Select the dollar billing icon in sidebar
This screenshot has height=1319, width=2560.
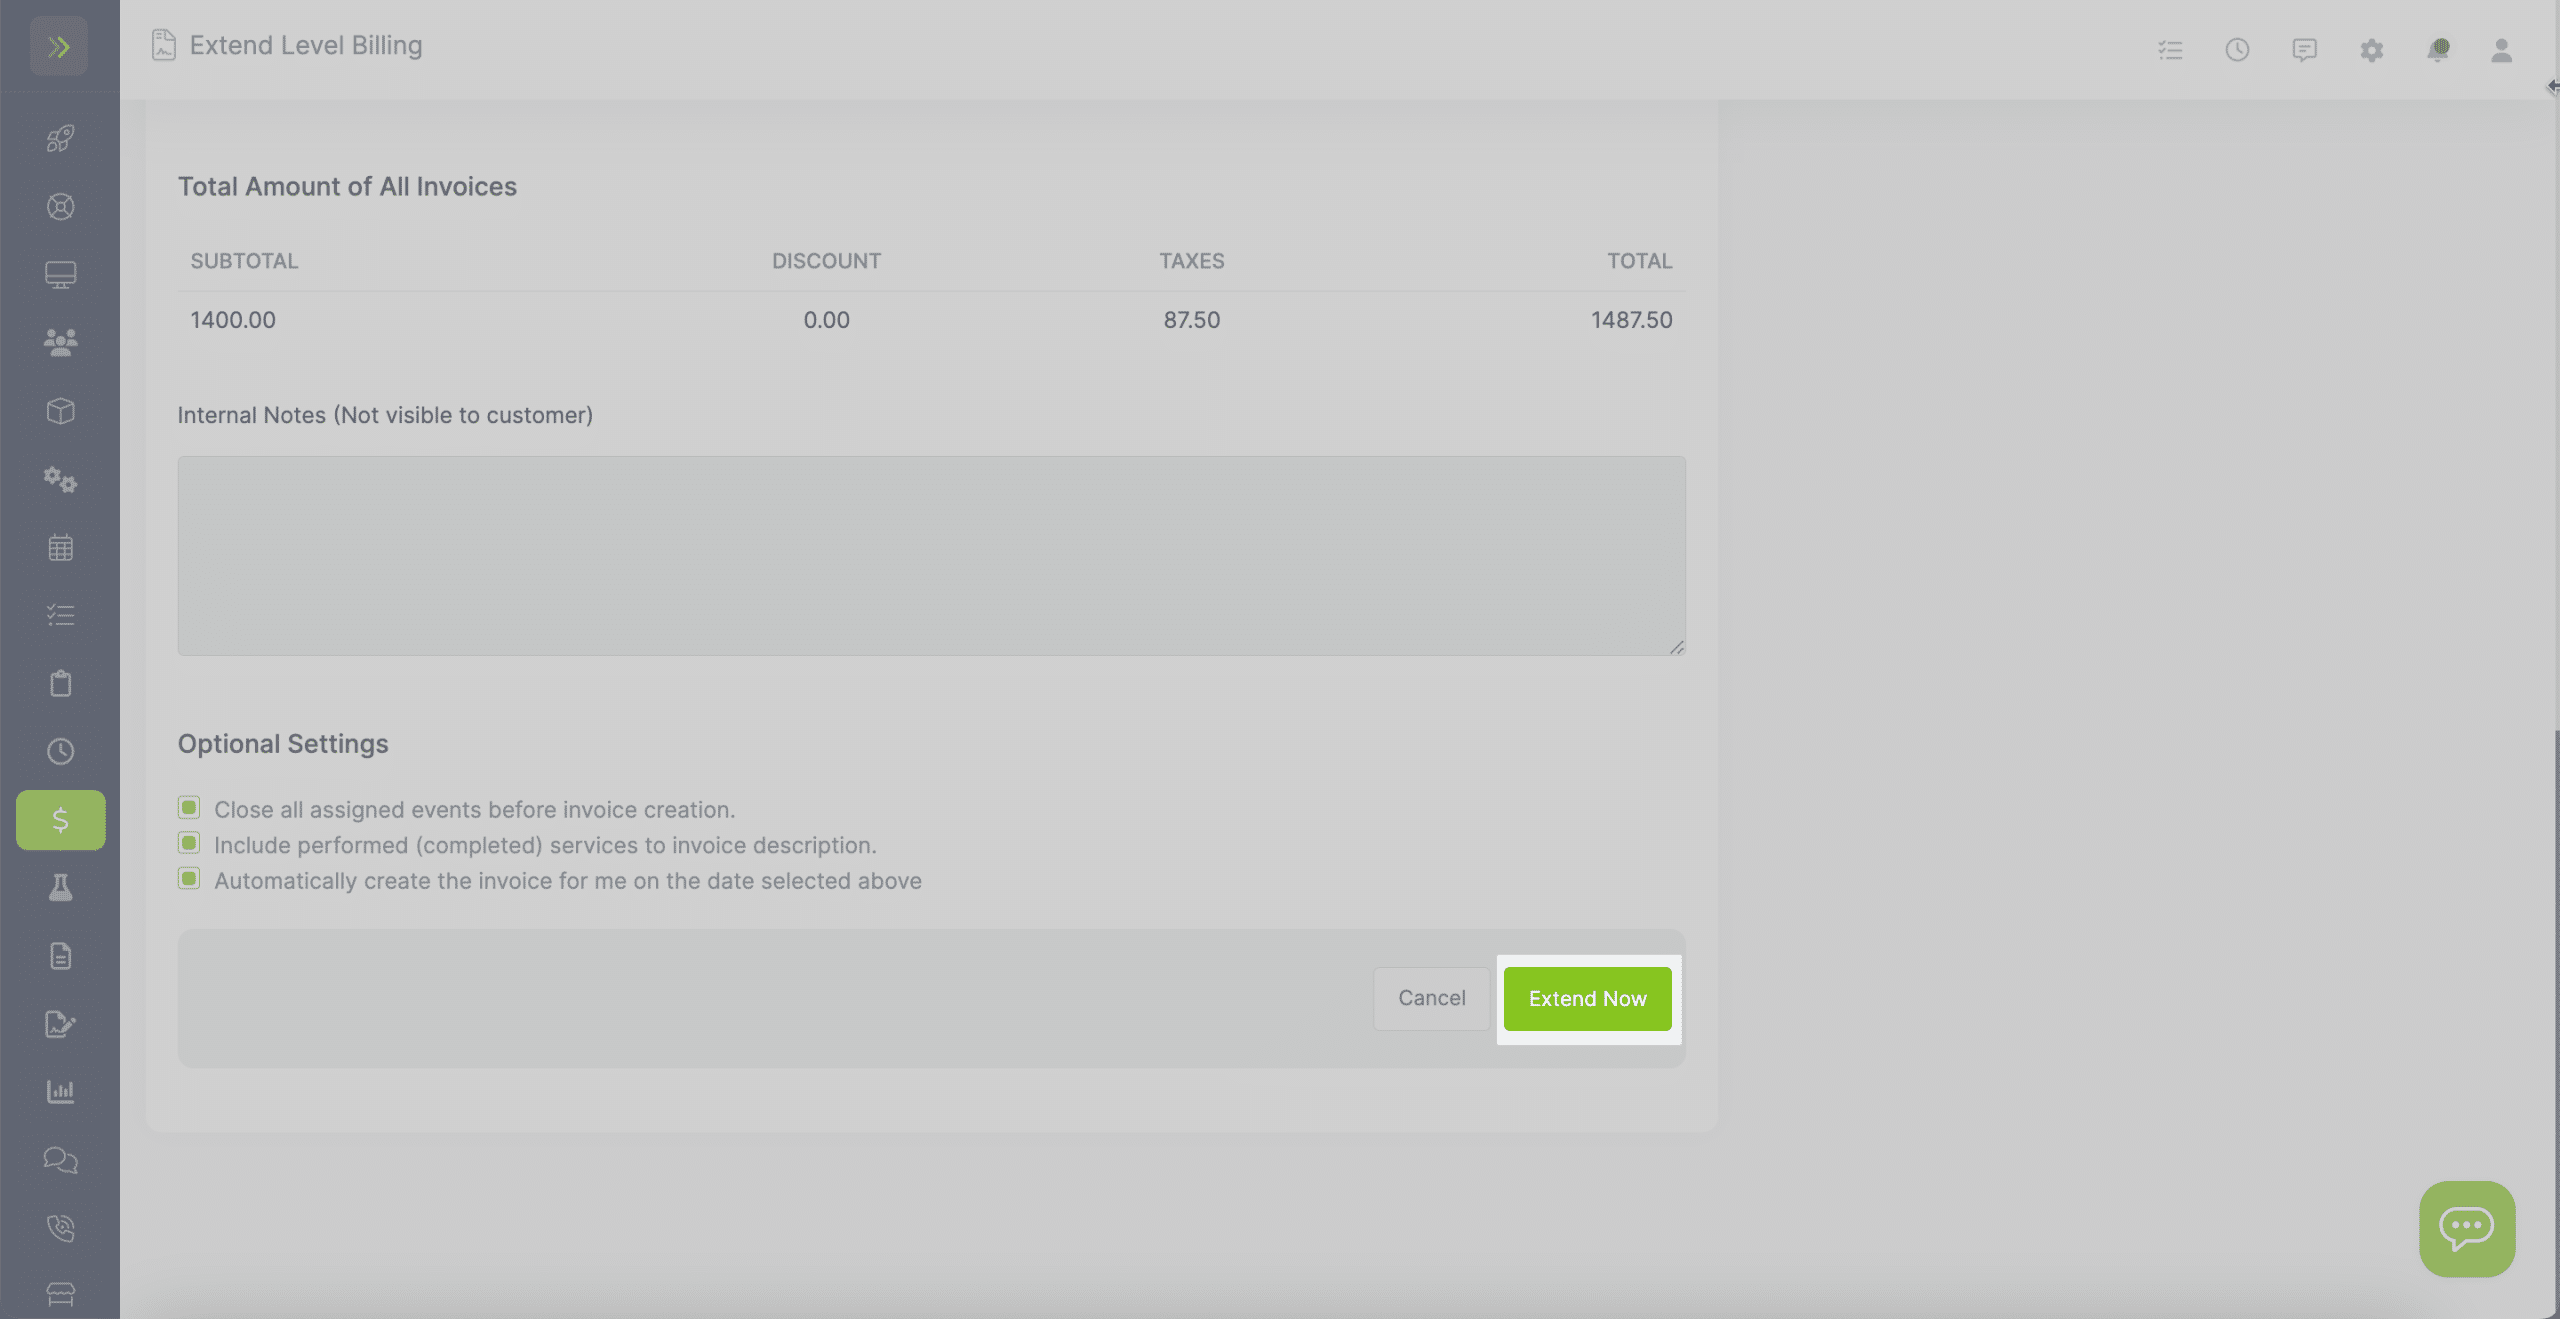60,820
